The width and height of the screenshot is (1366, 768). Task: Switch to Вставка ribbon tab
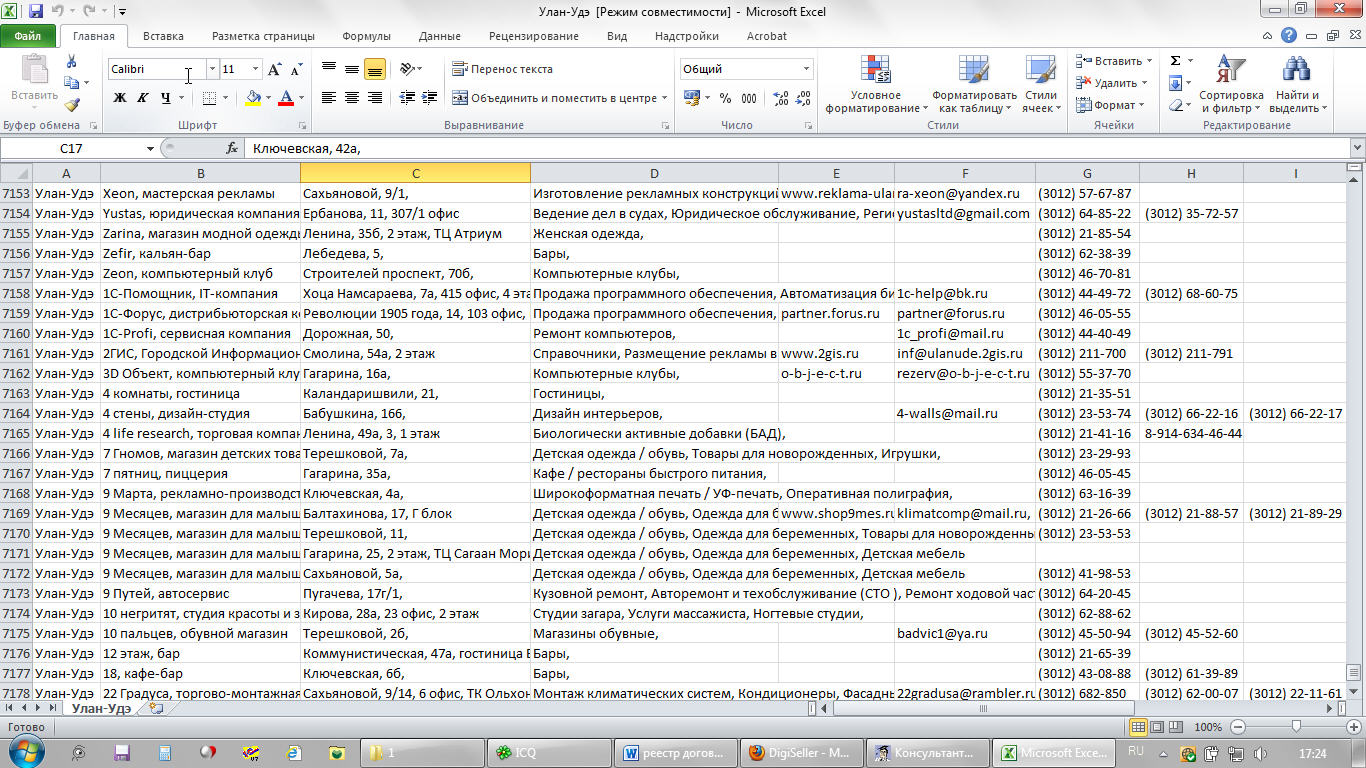pyautogui.click(x=163, y=36)
